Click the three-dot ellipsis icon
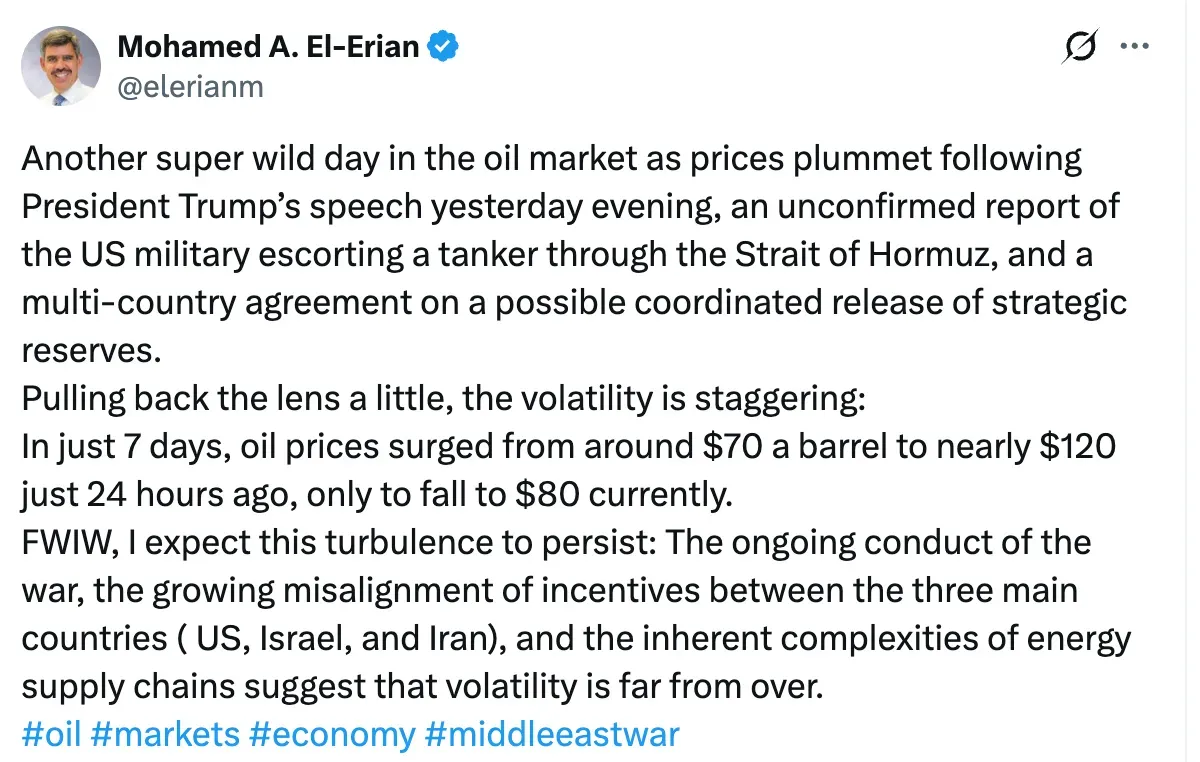The image size is (1200, 762). pyautogui.click(x=1136, y=44)
